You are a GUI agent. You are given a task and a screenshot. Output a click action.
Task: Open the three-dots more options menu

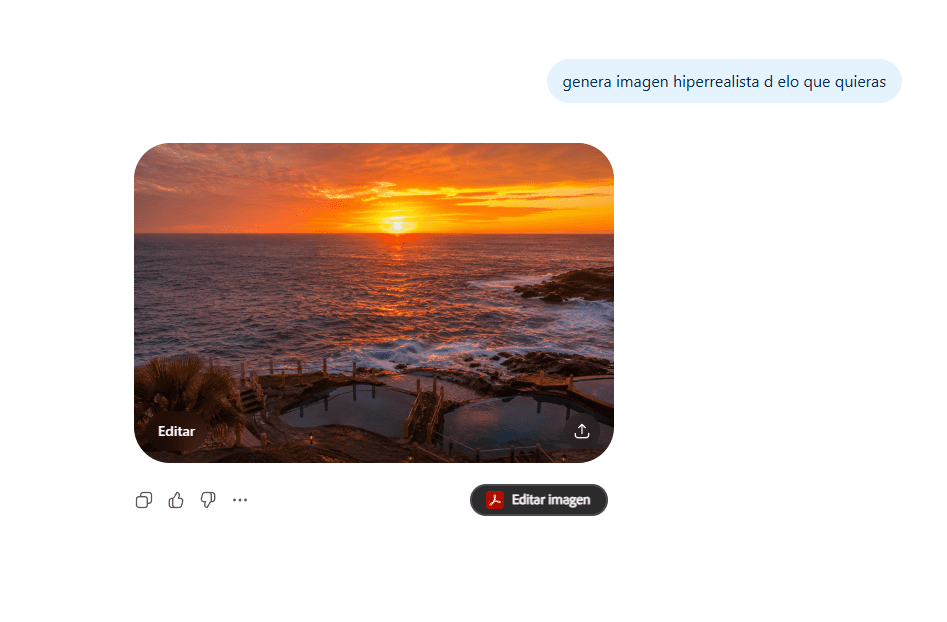(240, 500)
